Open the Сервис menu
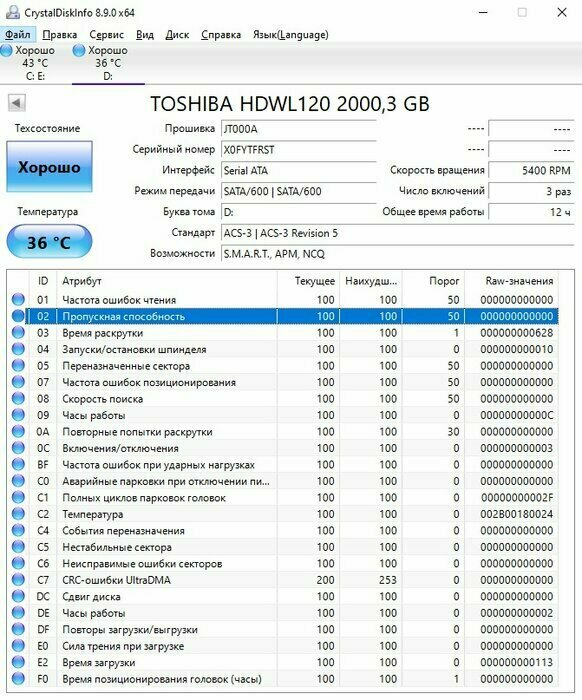 tap(106, 34)
